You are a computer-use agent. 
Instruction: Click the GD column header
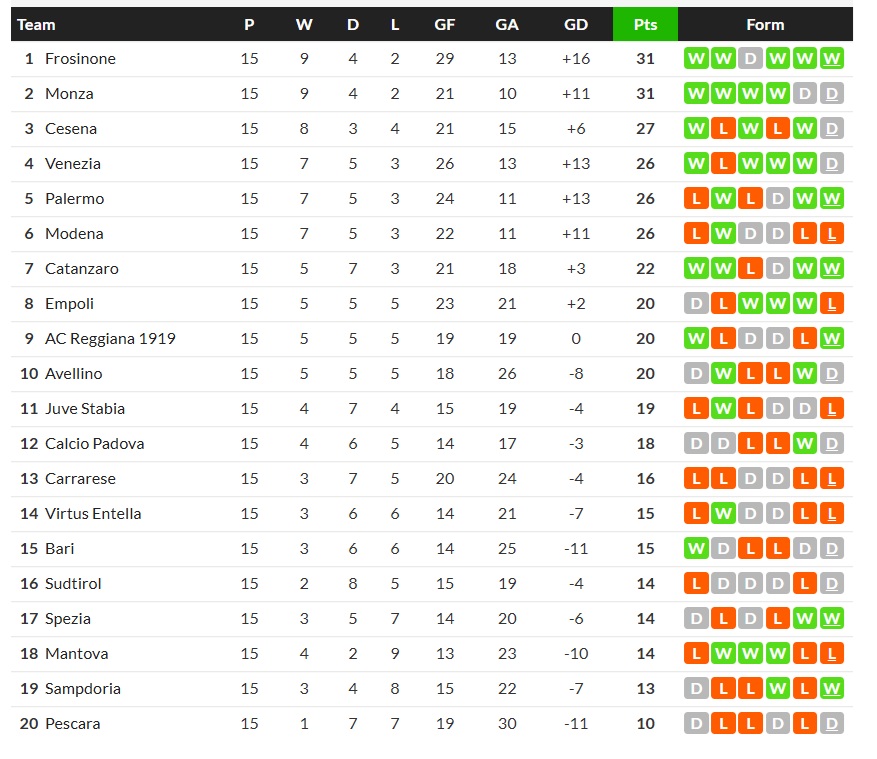pos(576,25)
